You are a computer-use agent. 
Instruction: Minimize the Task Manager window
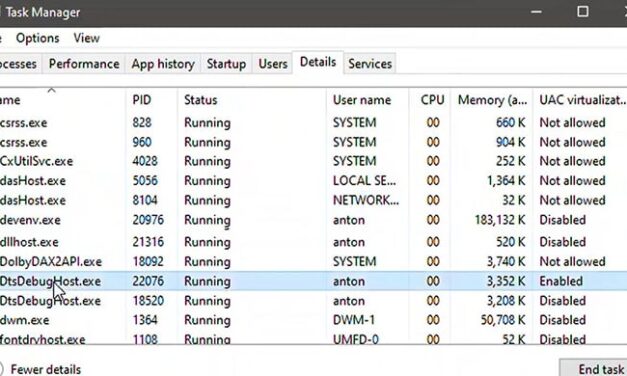click(x=536, y=12)
